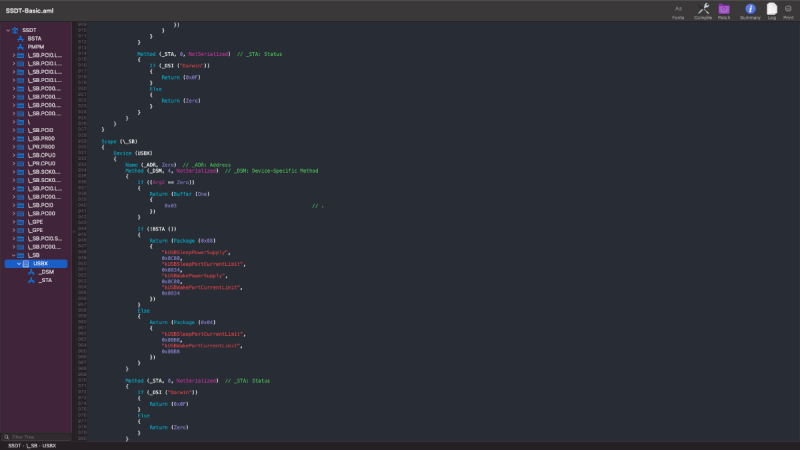Click the Scope (\_SB) line in editor

[x=119, y=141]
